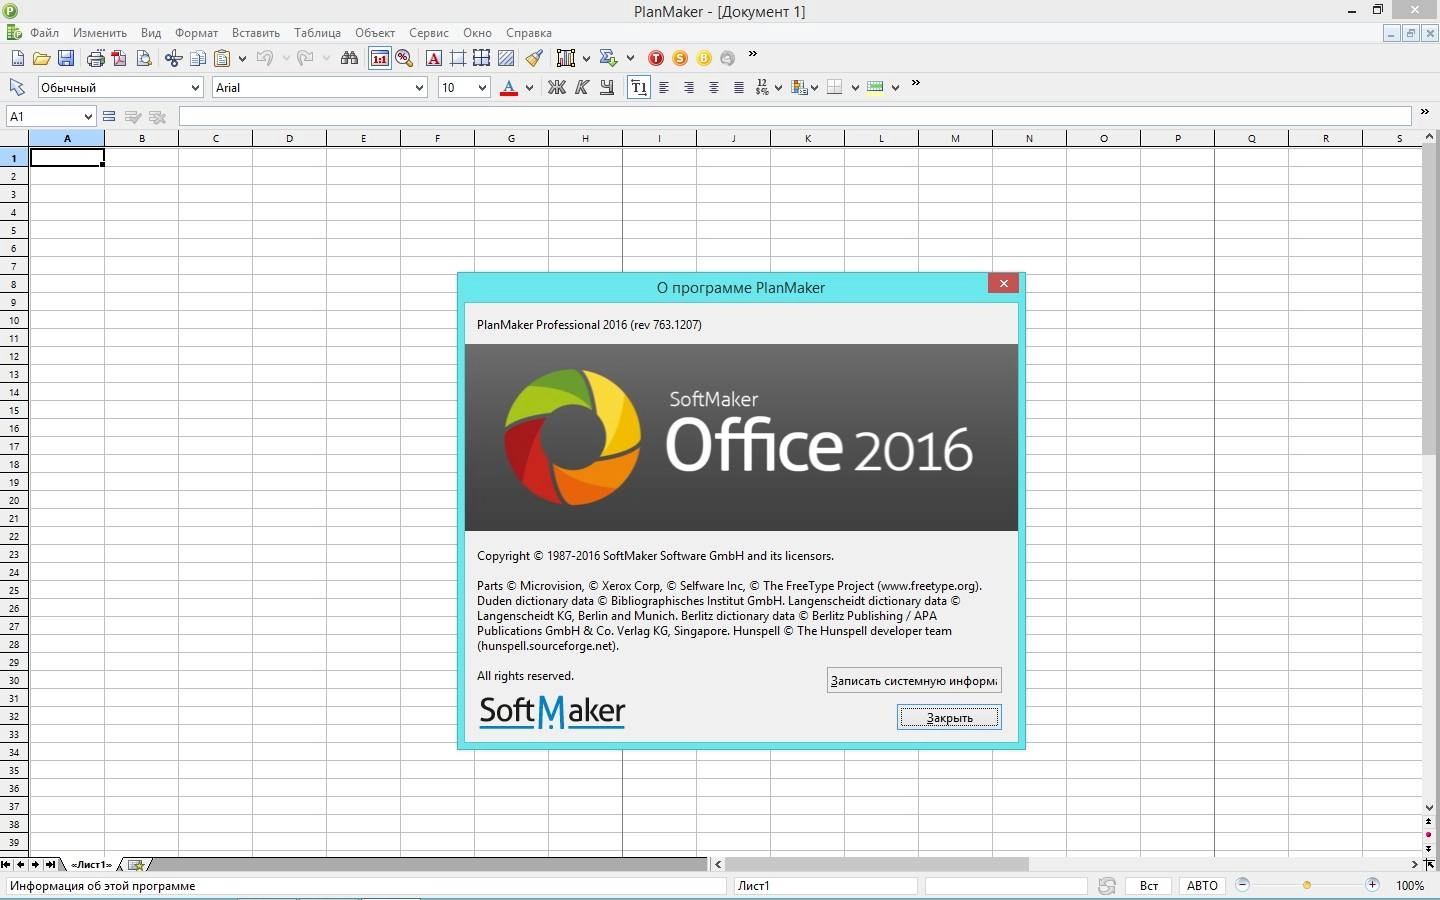
Task: Click the Закрыть button in About dialog
Action: 949,717
